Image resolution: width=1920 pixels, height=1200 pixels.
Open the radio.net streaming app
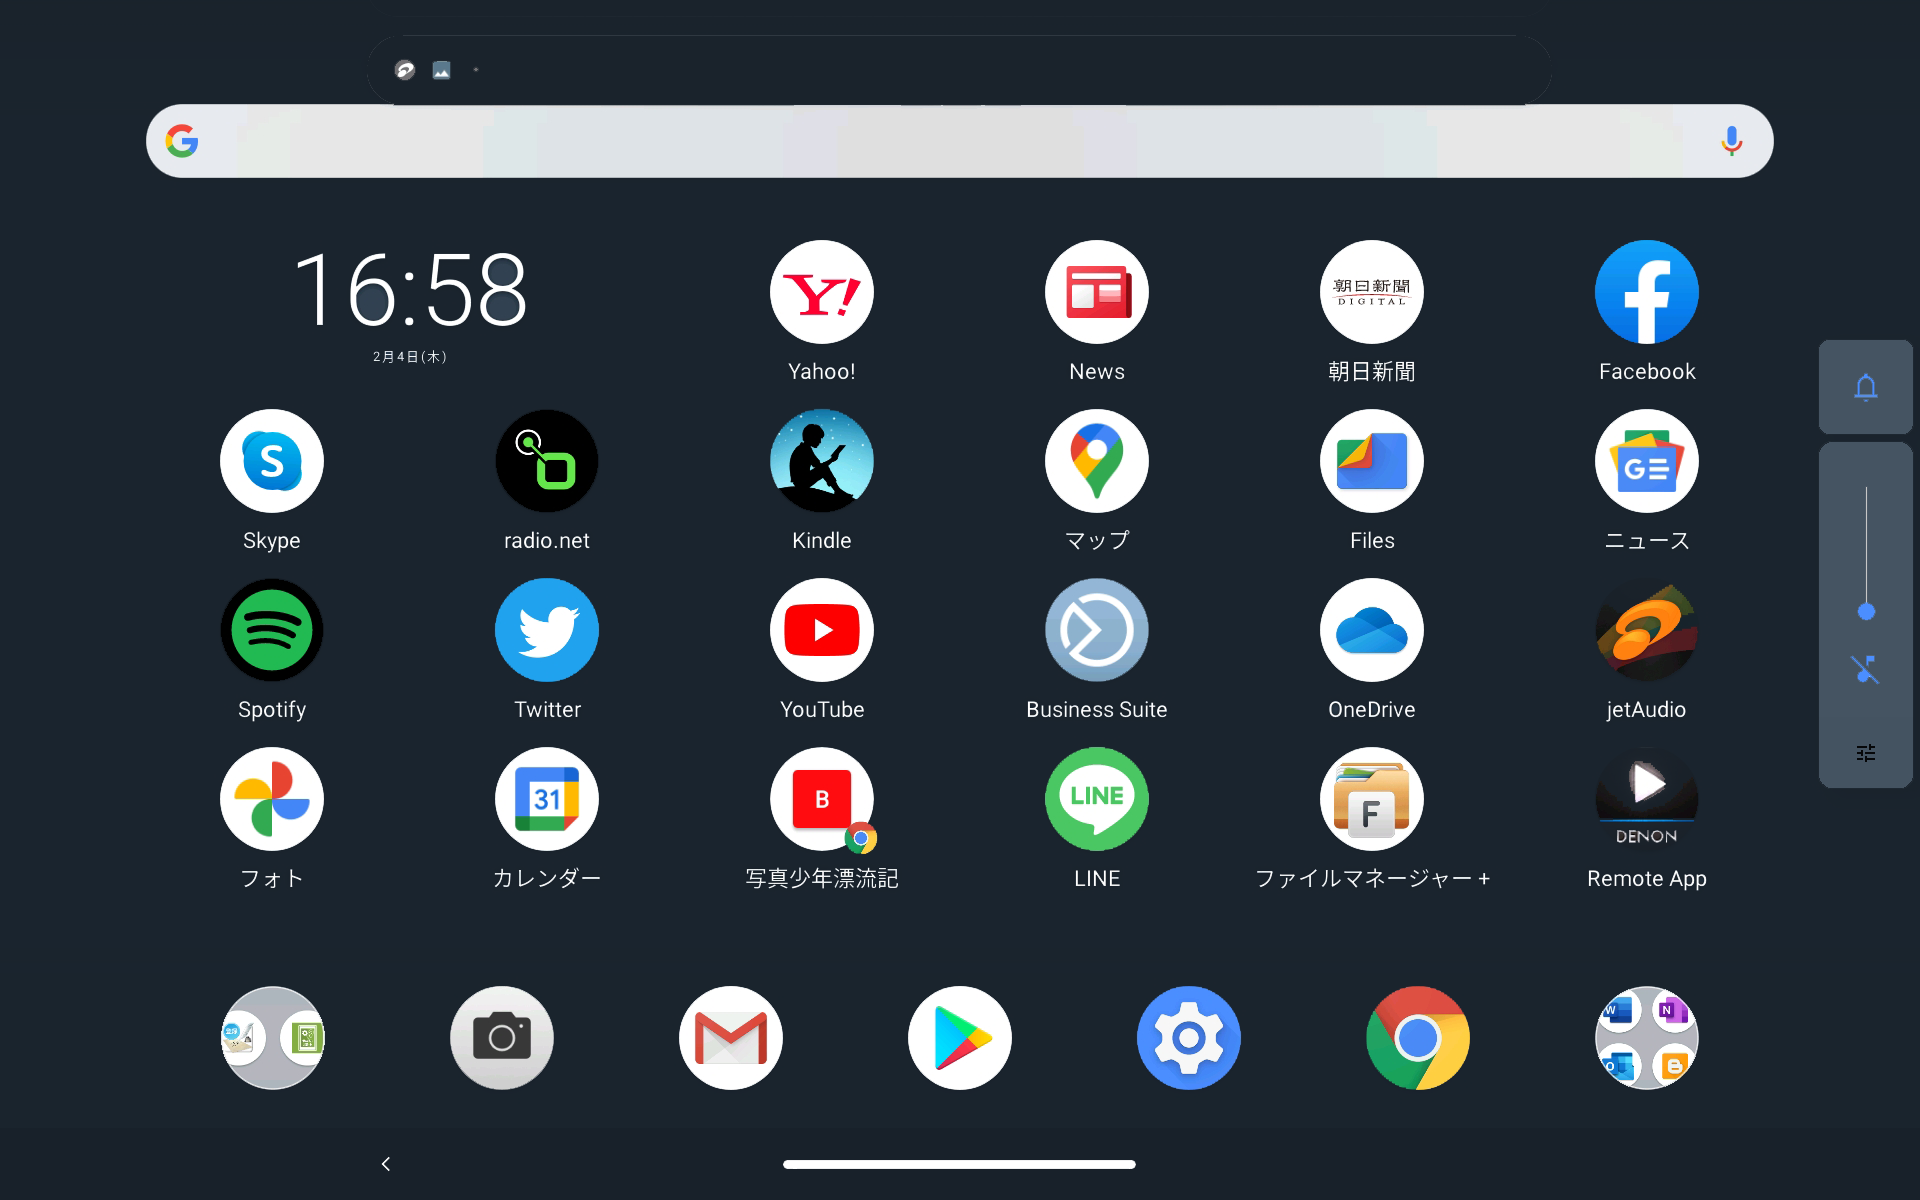pyautogui.click(x=546, y=461)
